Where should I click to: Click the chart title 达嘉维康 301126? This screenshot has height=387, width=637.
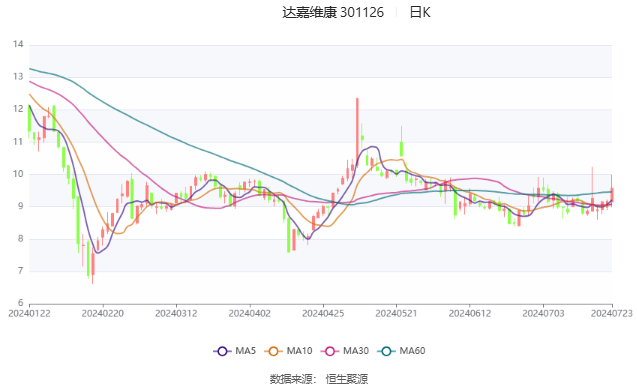pyautogui.click(x=333, y=12)
